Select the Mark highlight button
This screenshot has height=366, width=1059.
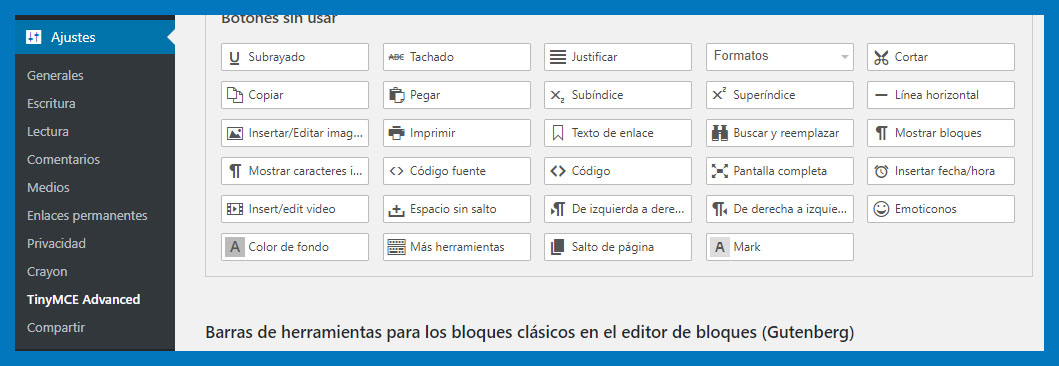[x=780, y=246]
